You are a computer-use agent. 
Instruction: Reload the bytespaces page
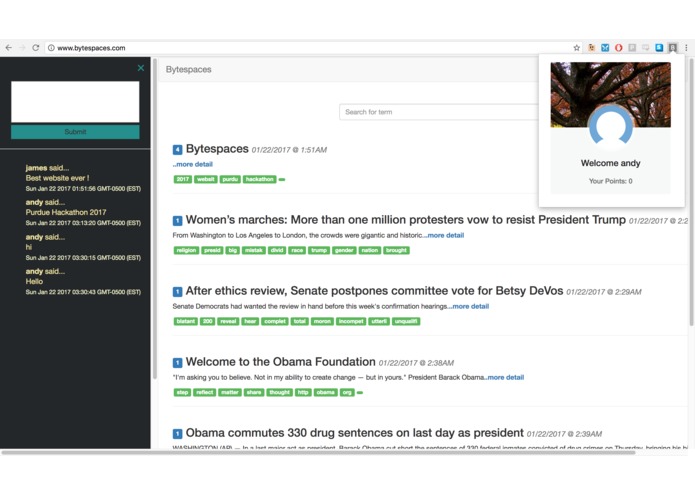coord(36,48)
